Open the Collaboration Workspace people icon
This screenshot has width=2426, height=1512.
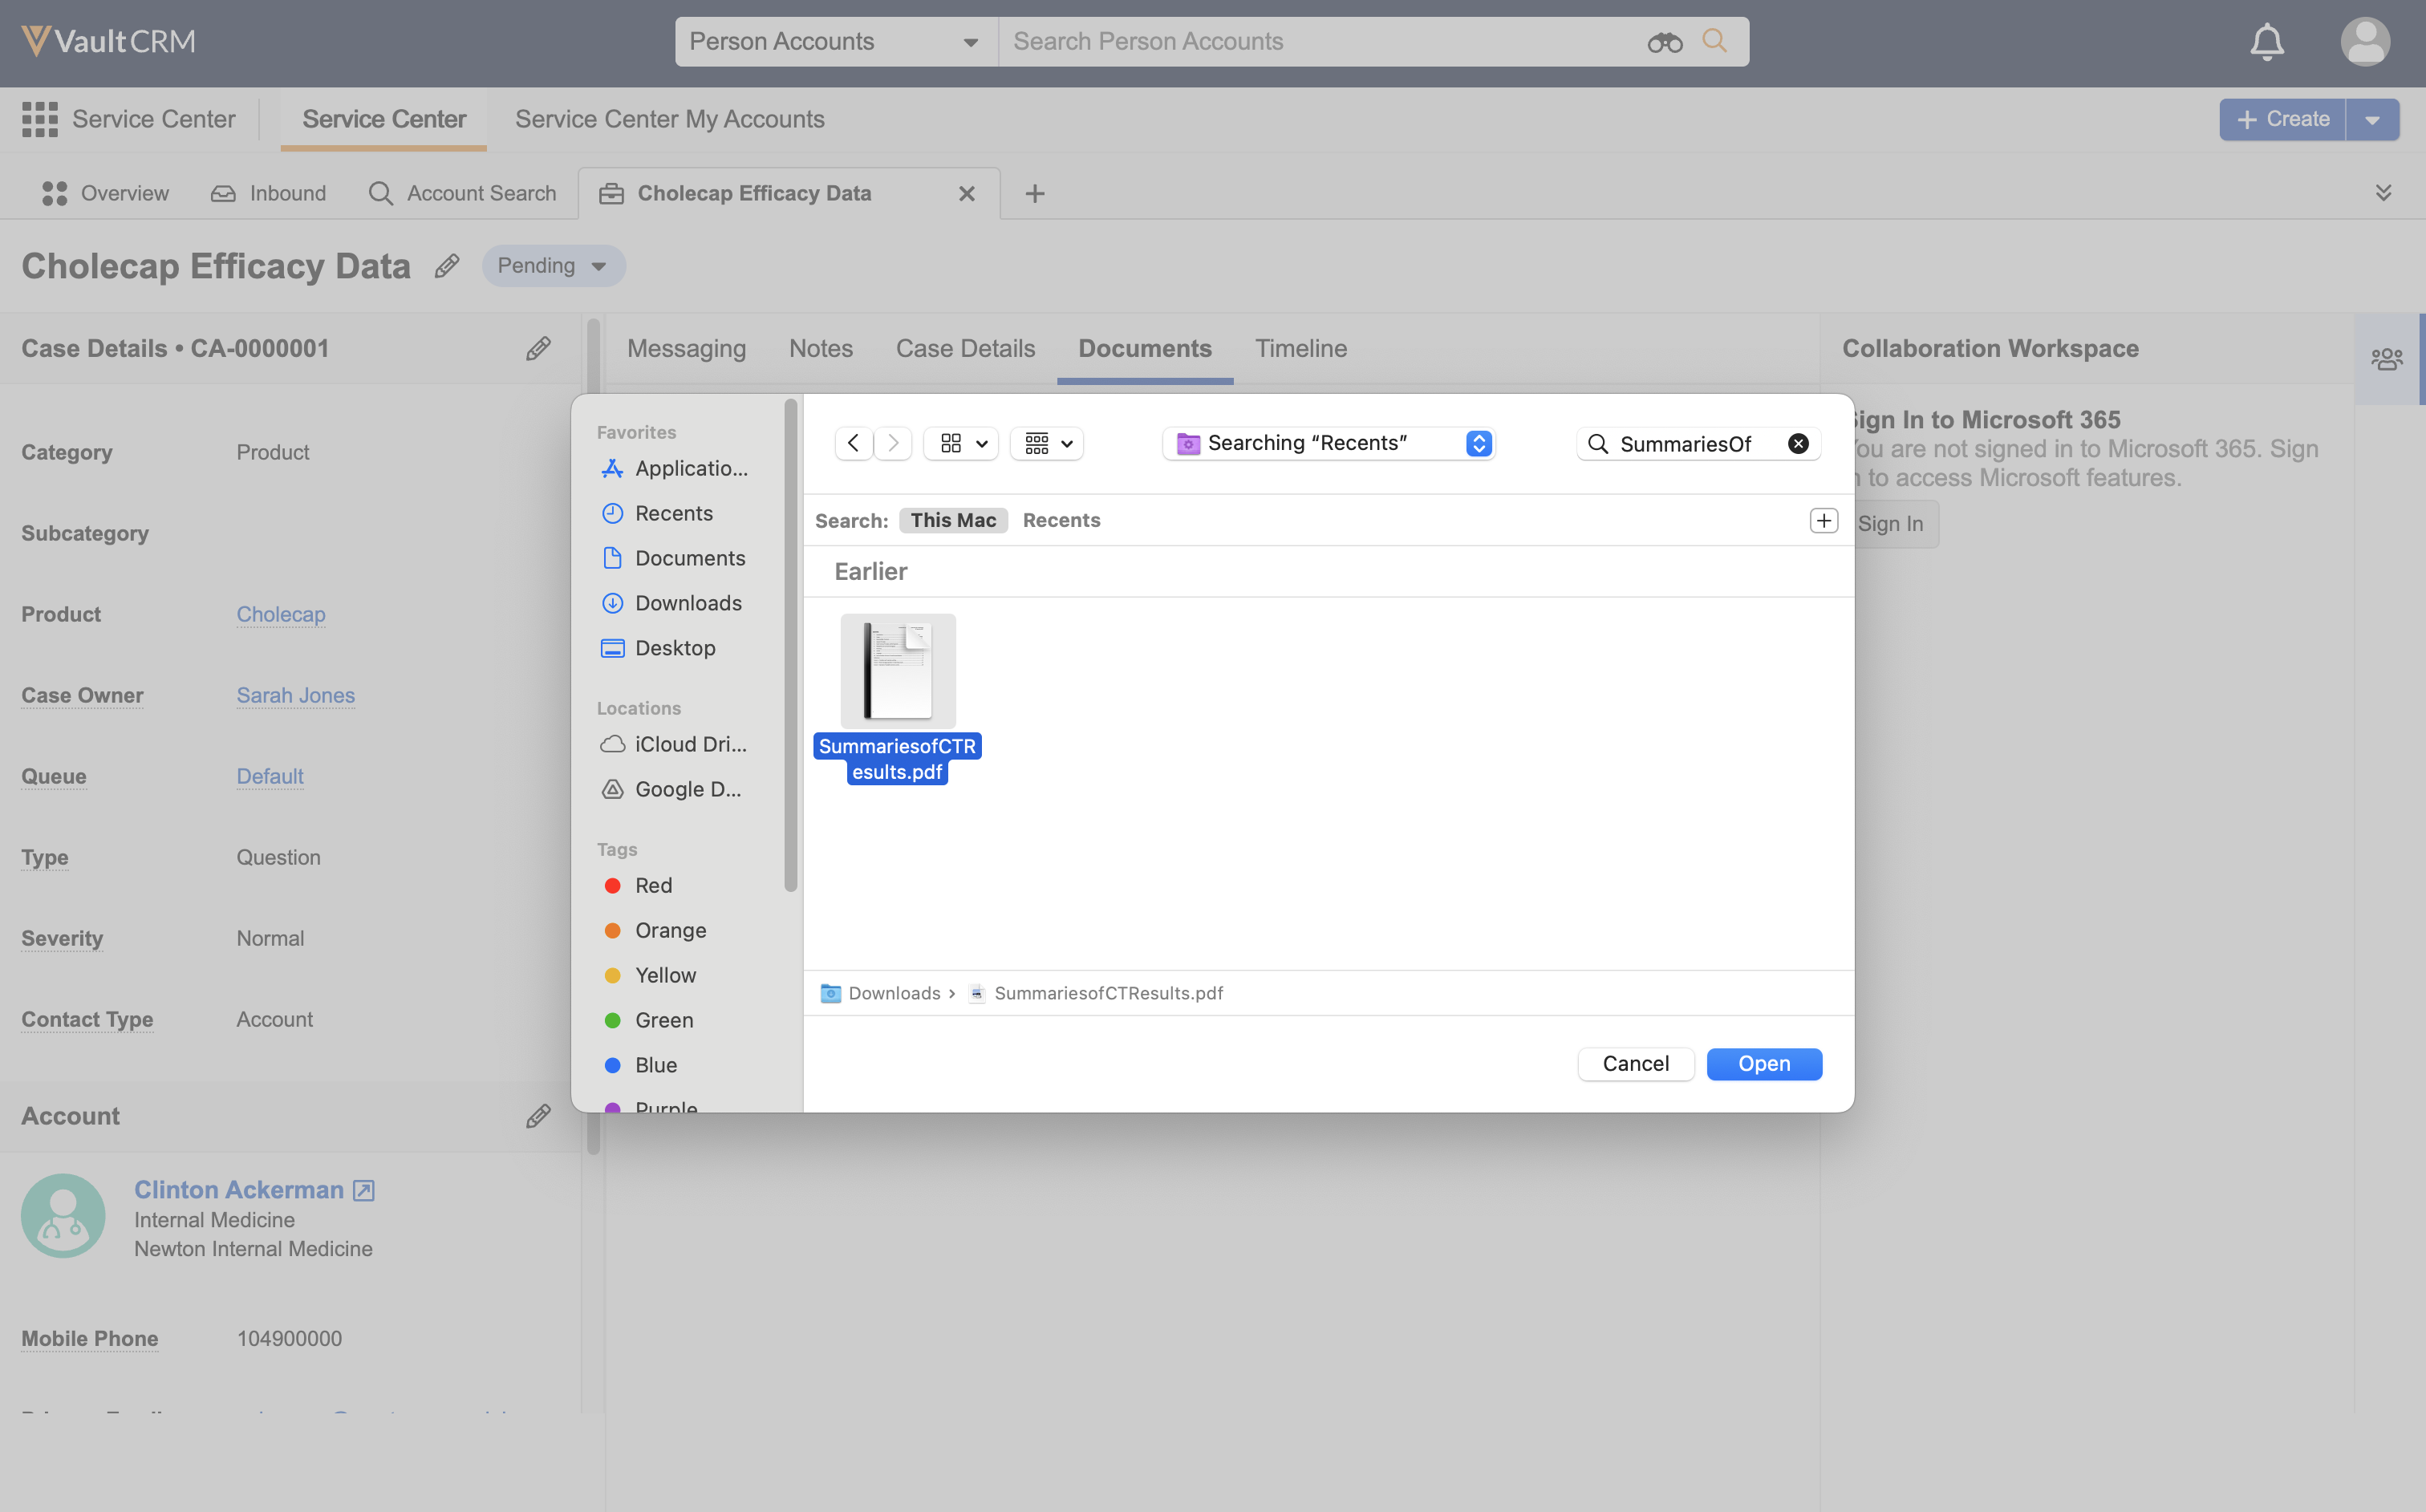pyautogui.click(x=2386, y=359)
